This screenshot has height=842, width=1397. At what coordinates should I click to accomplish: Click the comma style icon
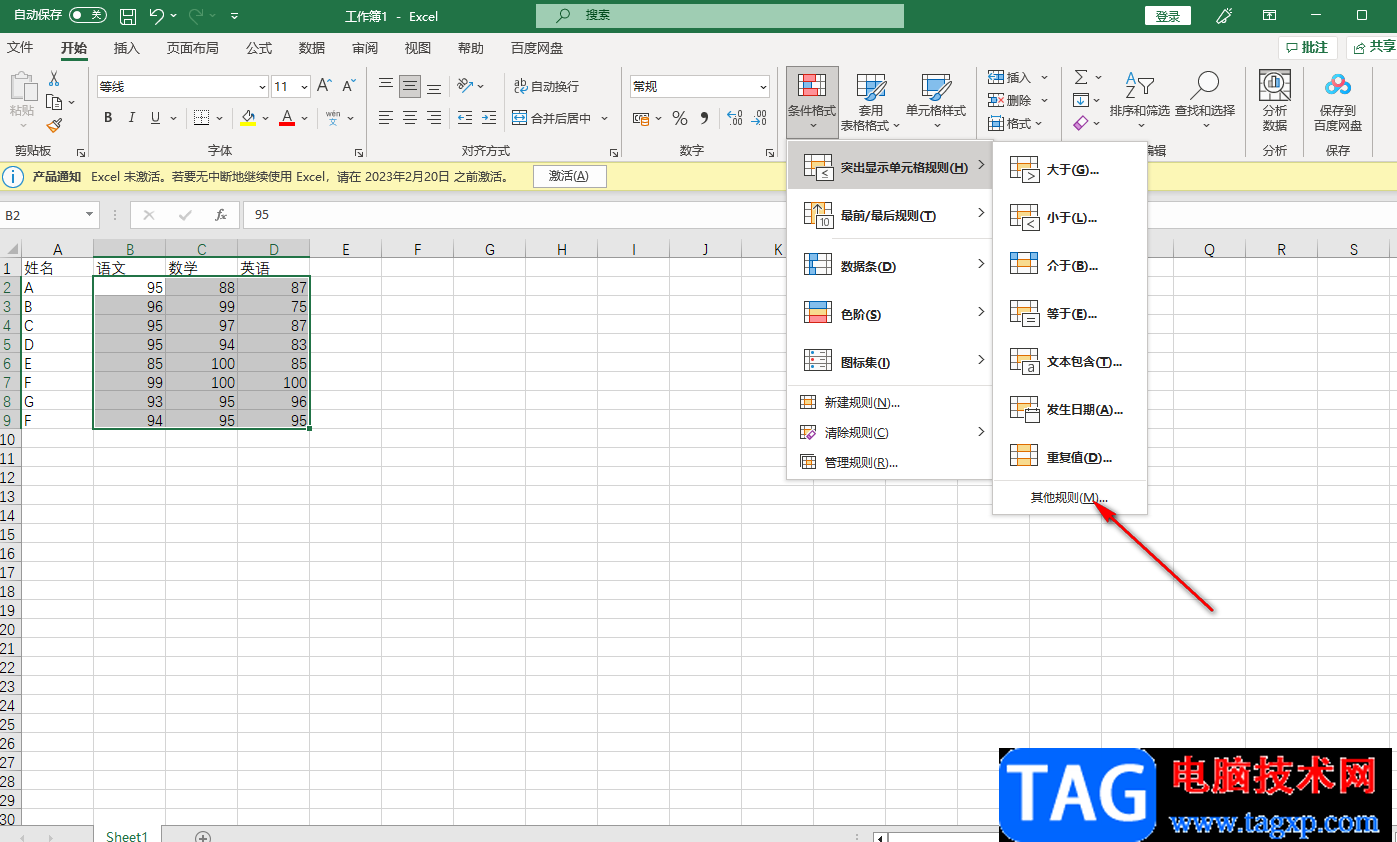click(x=704, y=118)
